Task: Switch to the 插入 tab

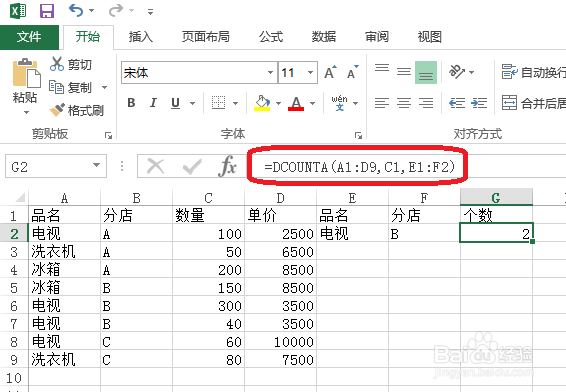Action: pyautogui.click(x=141, y=37)
